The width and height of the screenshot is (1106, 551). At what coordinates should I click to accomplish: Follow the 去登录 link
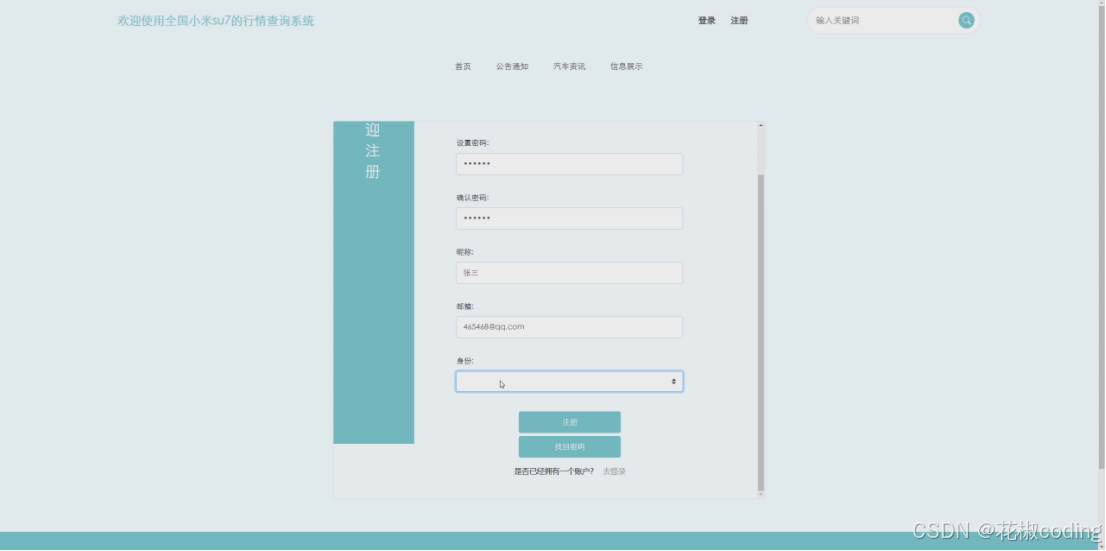click(x=614, y=471)
